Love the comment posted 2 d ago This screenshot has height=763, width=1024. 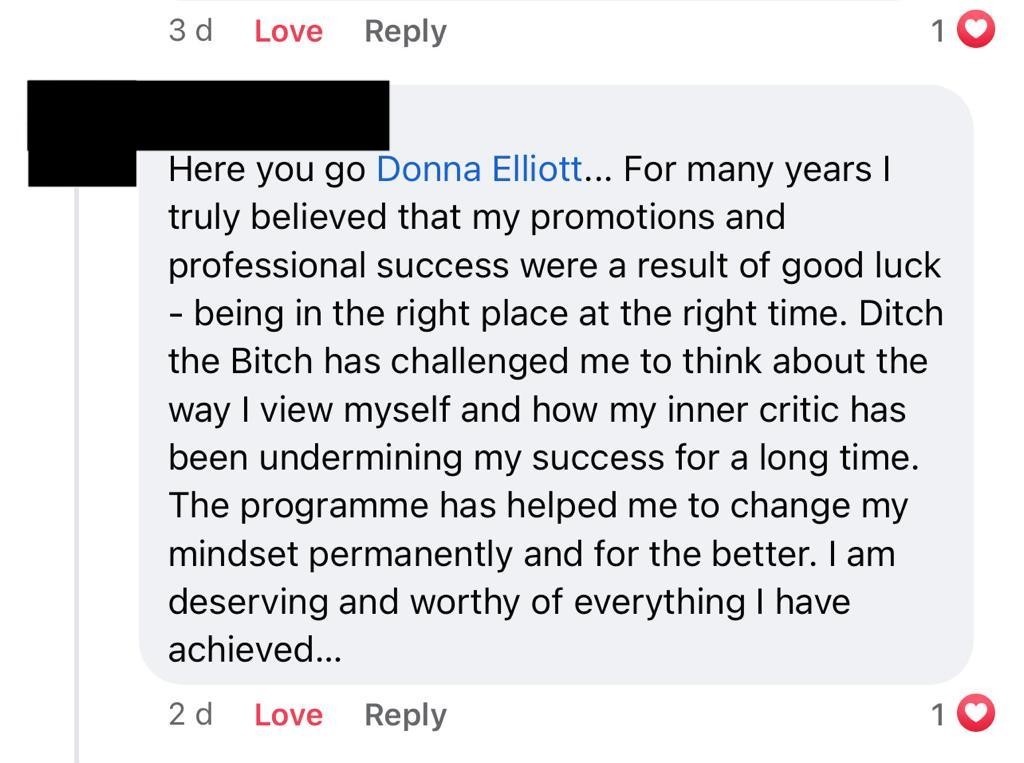(x=288, y=715)
